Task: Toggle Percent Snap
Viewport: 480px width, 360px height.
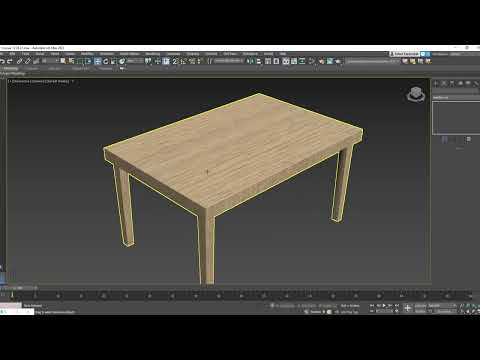Action: (192, 61)
